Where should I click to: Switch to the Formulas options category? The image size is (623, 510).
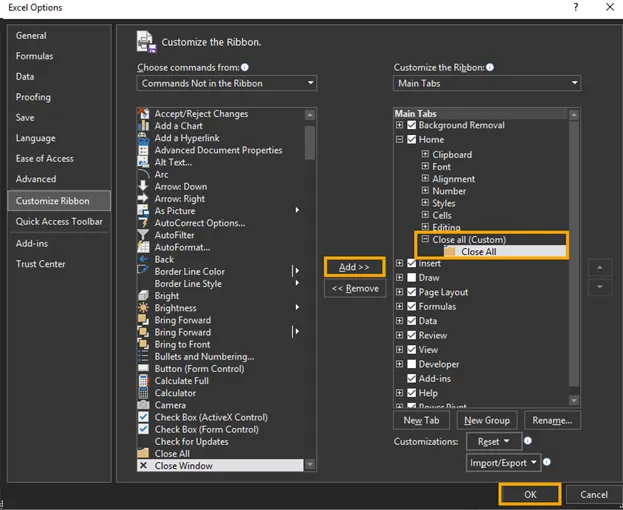(x=34, y=56)
